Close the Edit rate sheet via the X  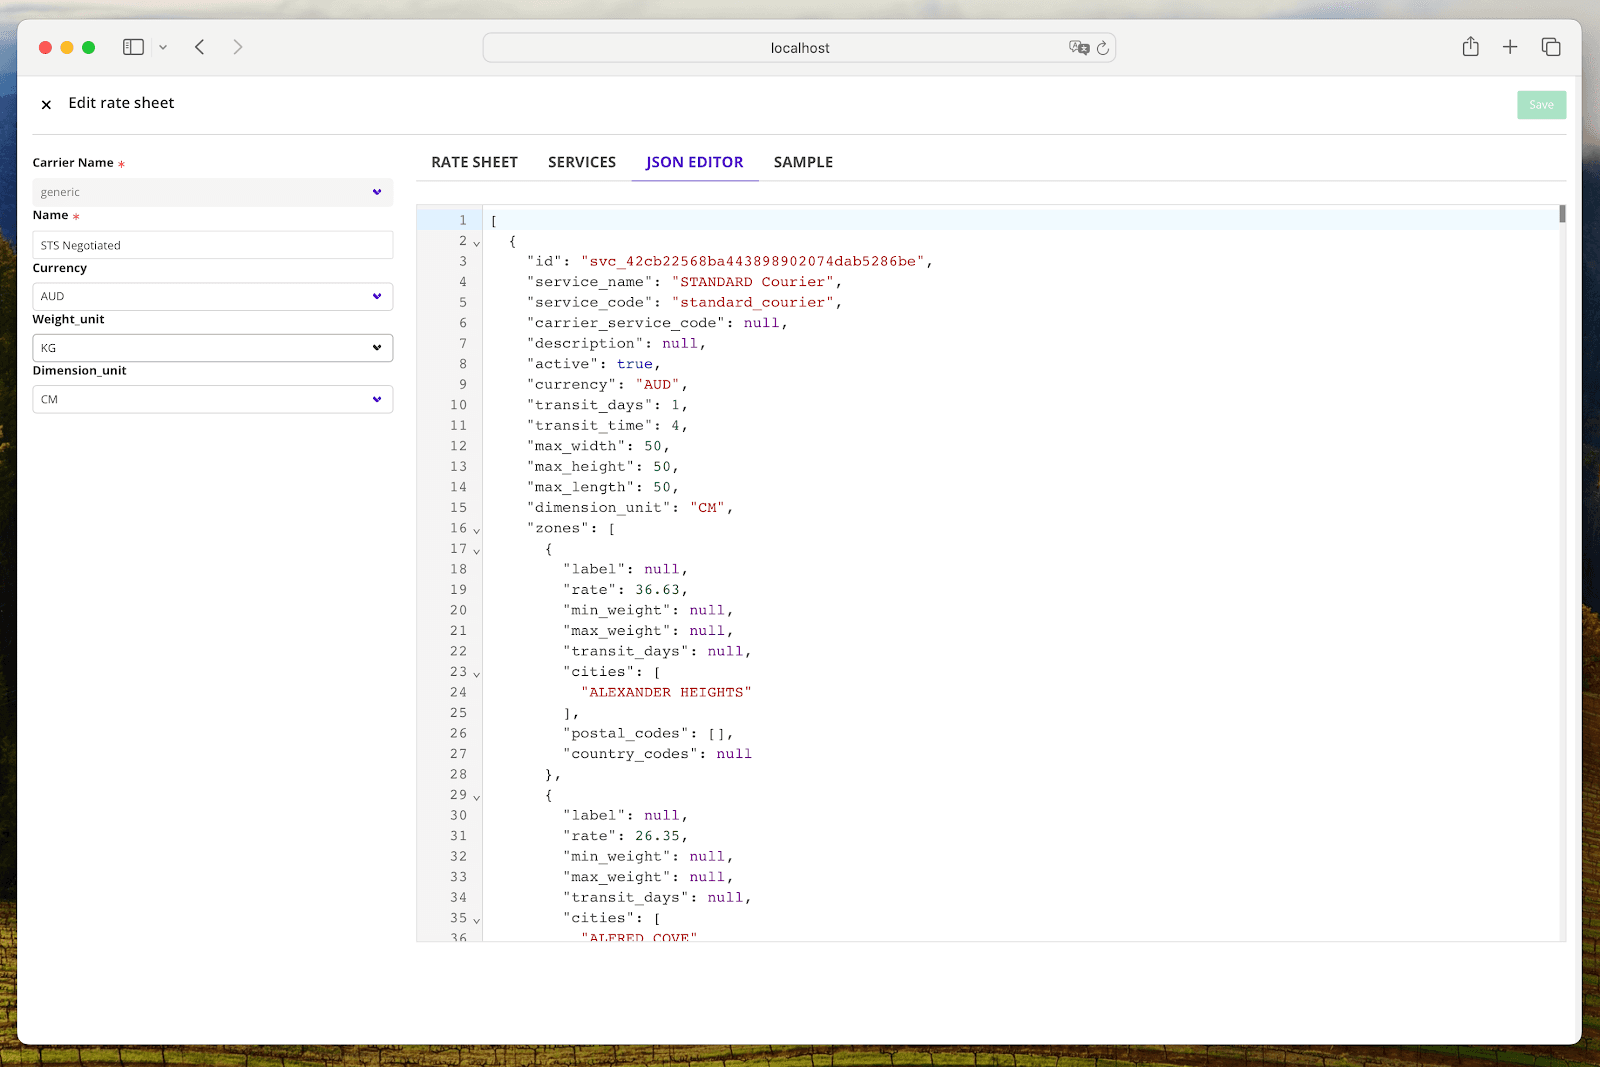pos(46,103)
